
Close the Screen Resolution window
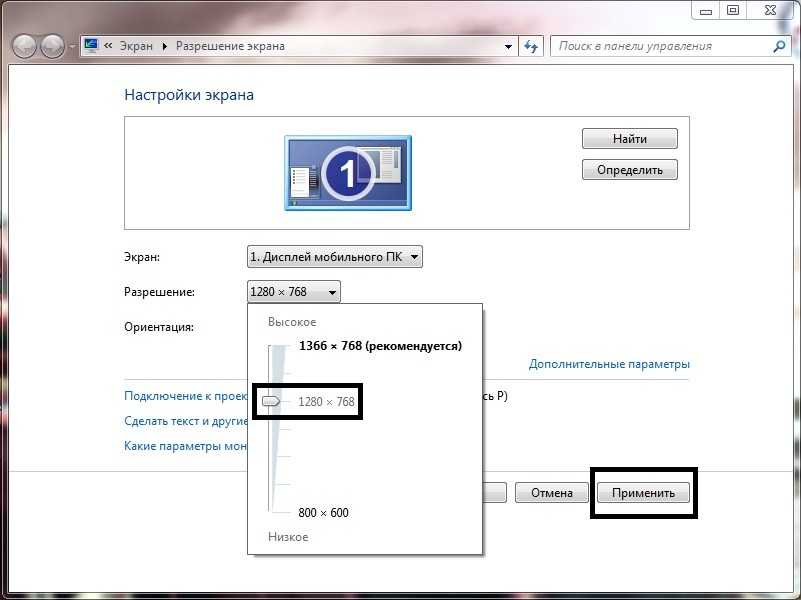(770, 10)
